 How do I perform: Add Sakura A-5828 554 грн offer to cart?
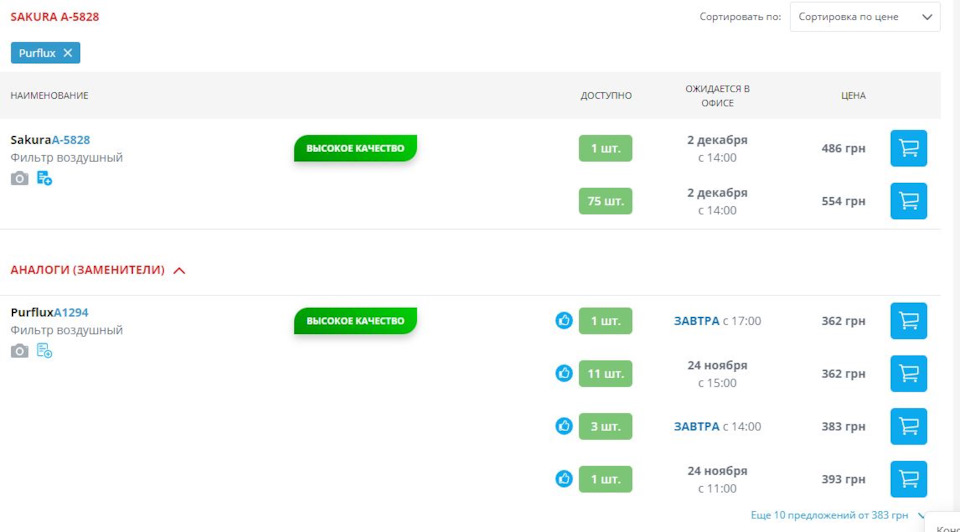909,201
